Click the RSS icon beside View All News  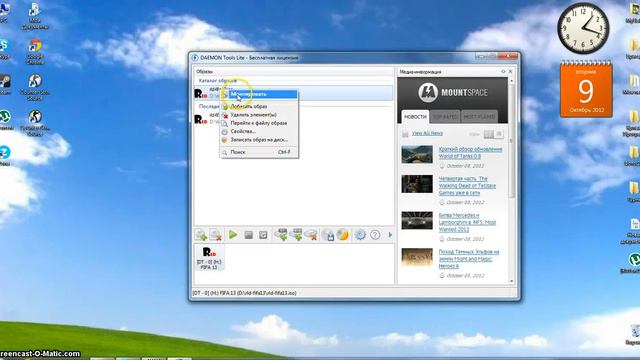point(405,134)
